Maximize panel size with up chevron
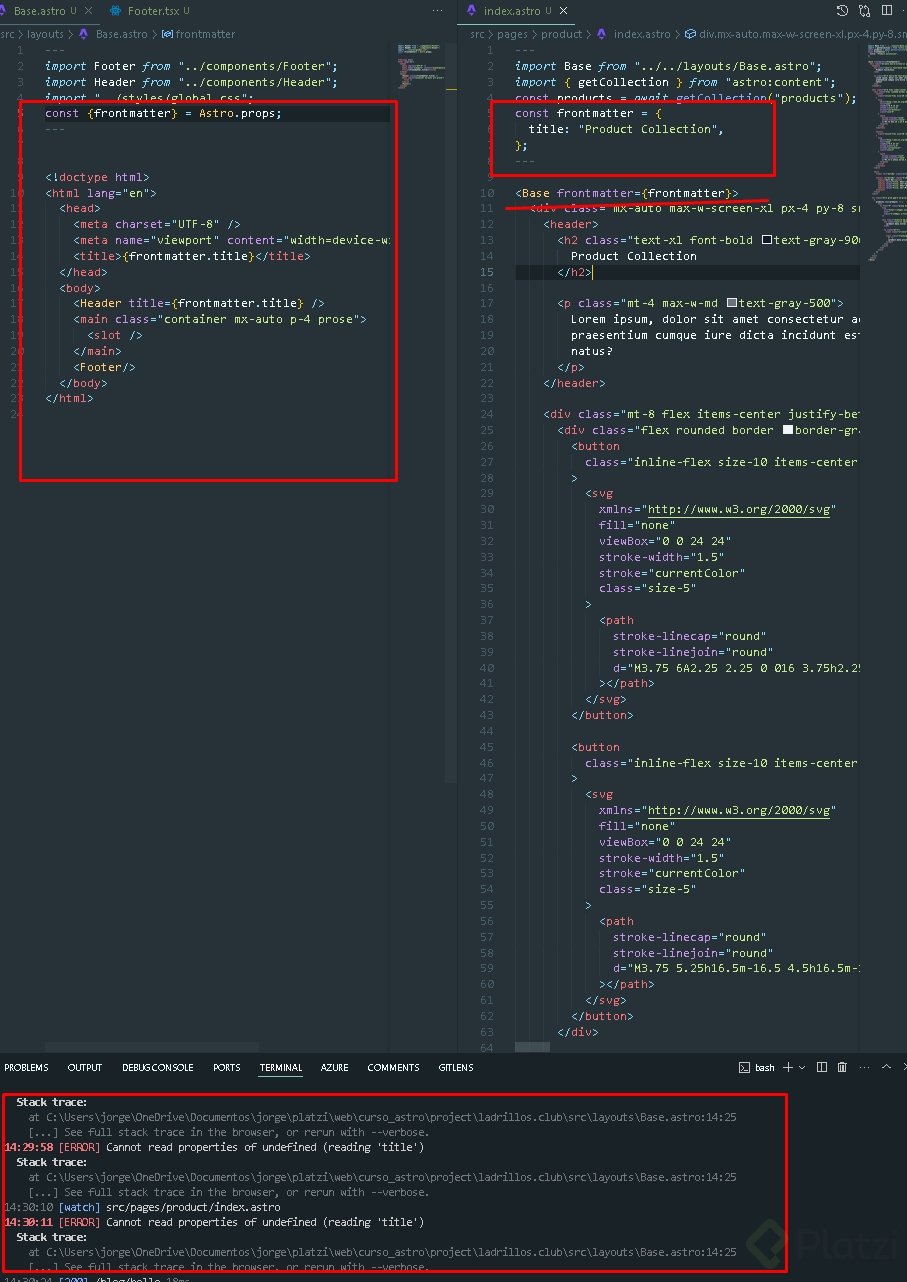This screenshot has width=907, height=1282. 884,1068
